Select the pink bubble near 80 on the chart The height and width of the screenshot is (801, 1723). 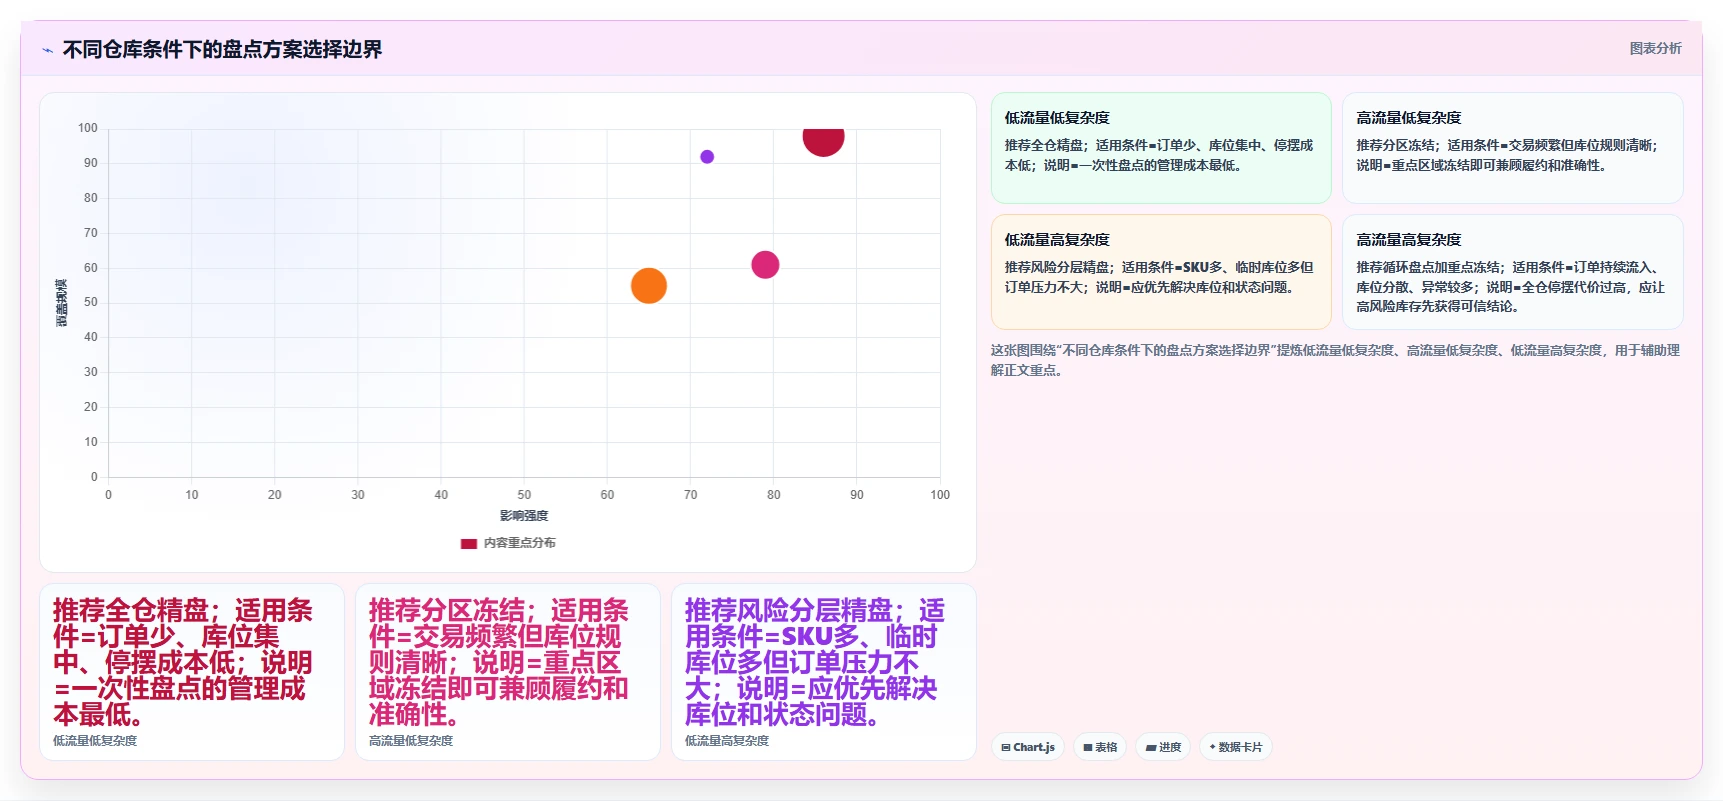[765, 265]
